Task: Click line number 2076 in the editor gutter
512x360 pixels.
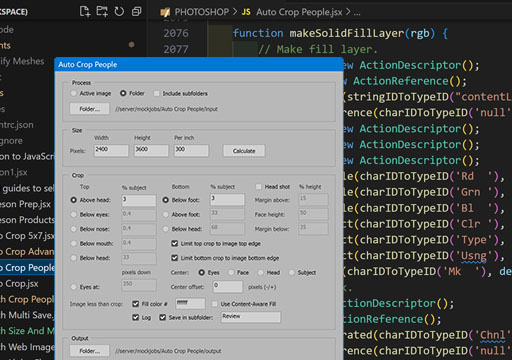Action: tap(176, 33)
